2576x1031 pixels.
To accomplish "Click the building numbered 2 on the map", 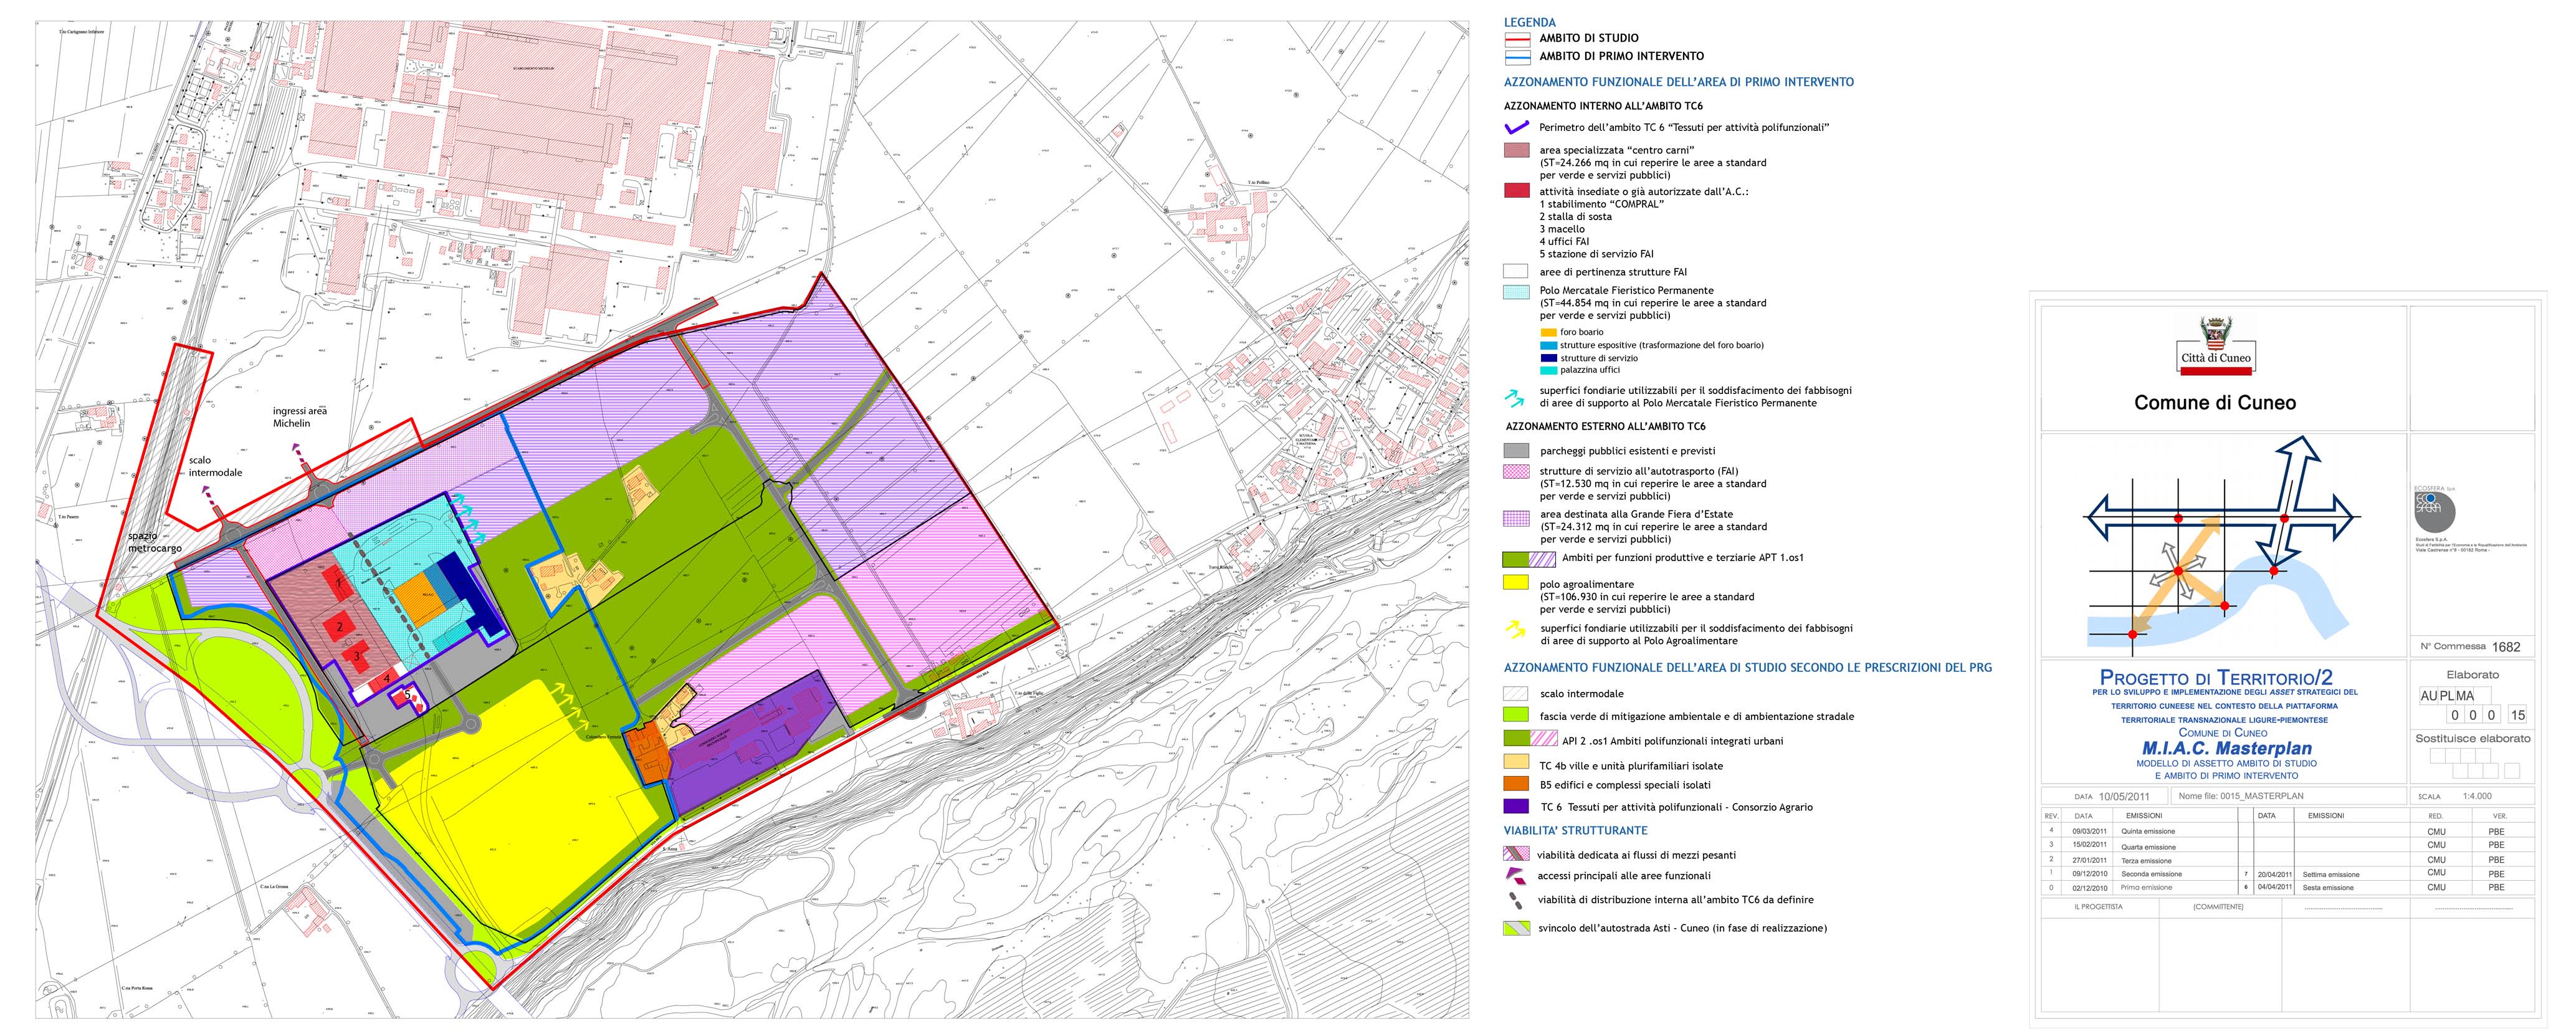I will point(340,627).
